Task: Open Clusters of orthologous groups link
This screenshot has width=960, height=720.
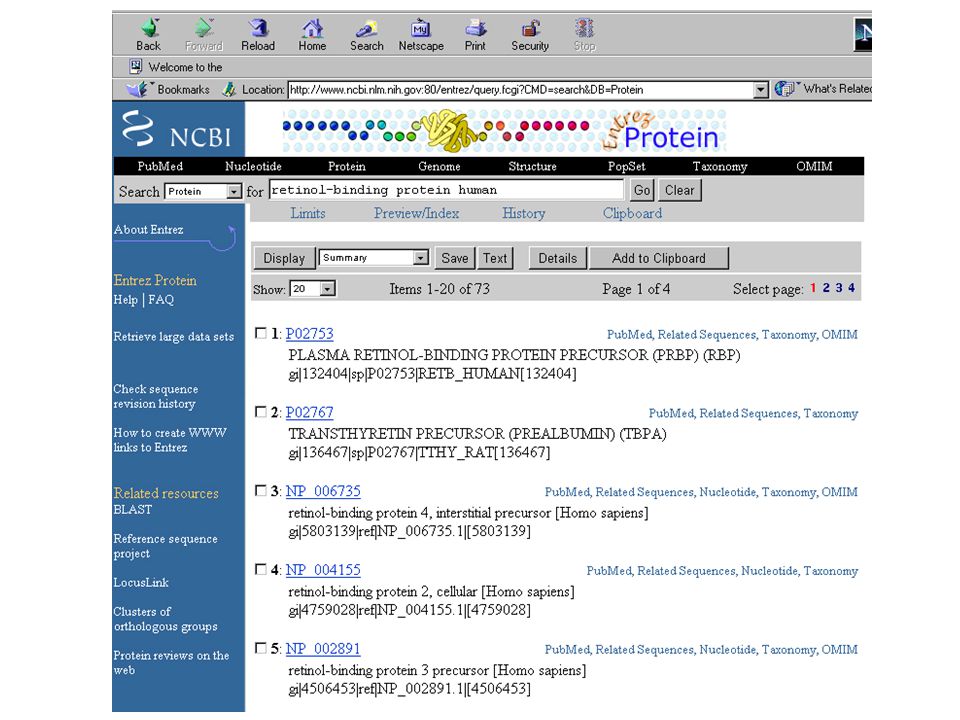Action: pos(165,619)
